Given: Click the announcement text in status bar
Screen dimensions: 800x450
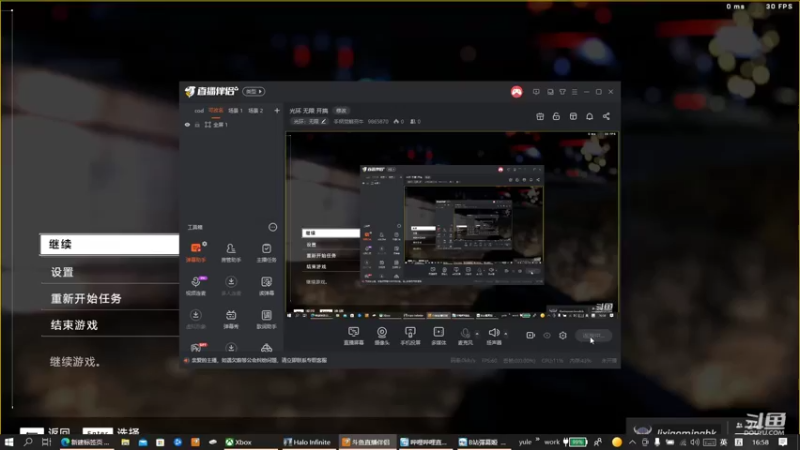Looking at the screenshot, I should pos(259,360).
